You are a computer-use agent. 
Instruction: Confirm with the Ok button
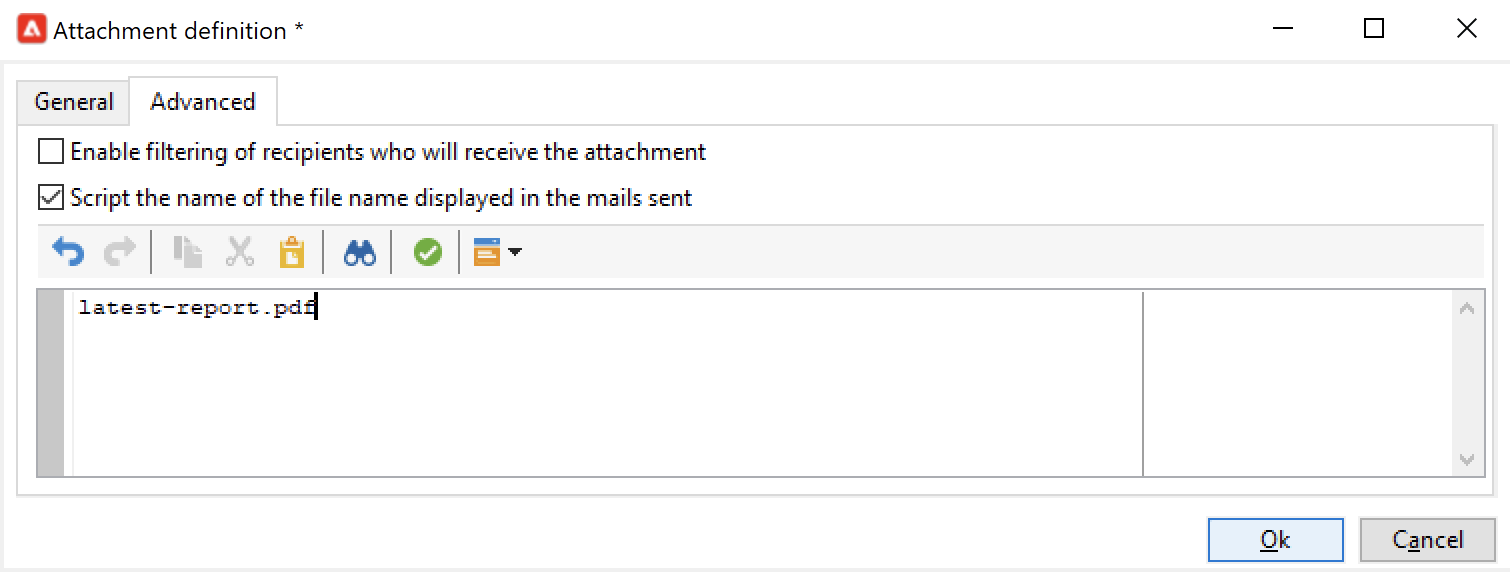(x=1275, y=540)
